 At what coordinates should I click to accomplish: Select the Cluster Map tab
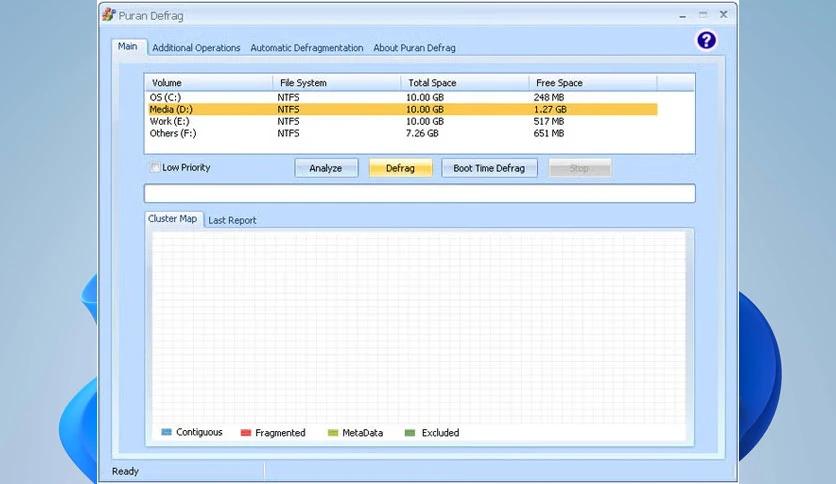coord(173,219)
